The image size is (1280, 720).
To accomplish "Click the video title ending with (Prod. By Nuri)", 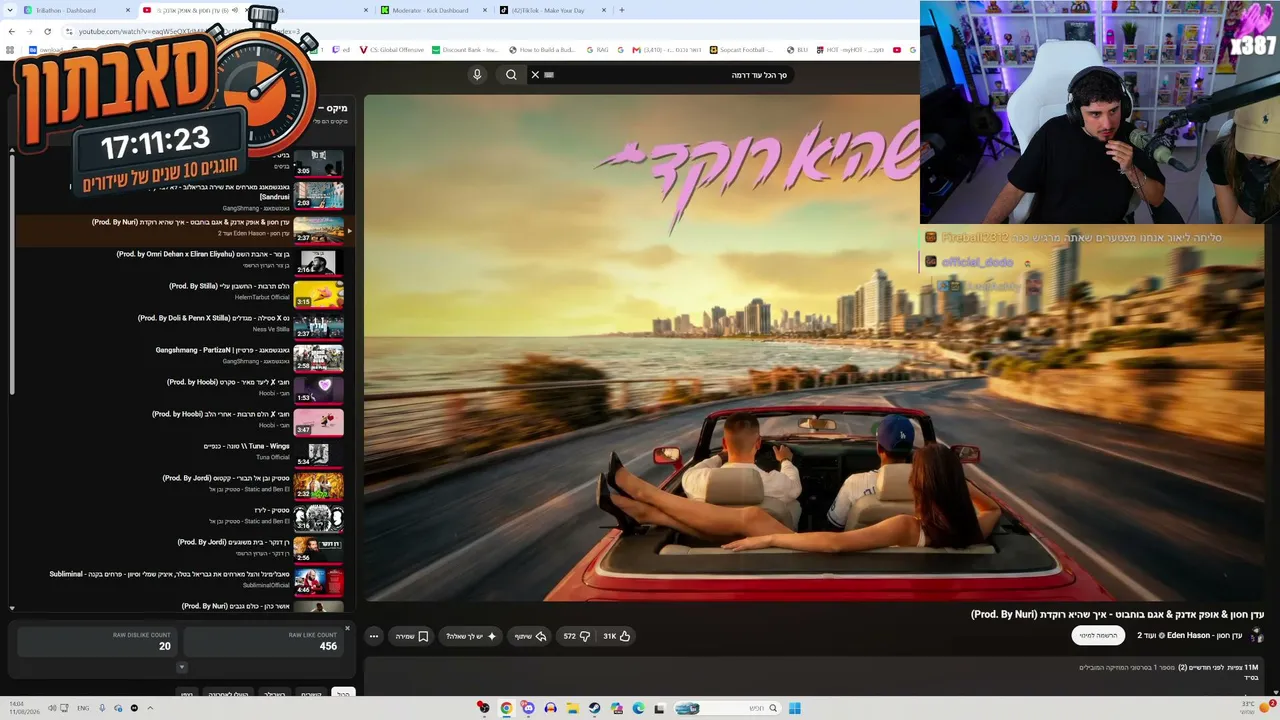I will coord(1117,614).
